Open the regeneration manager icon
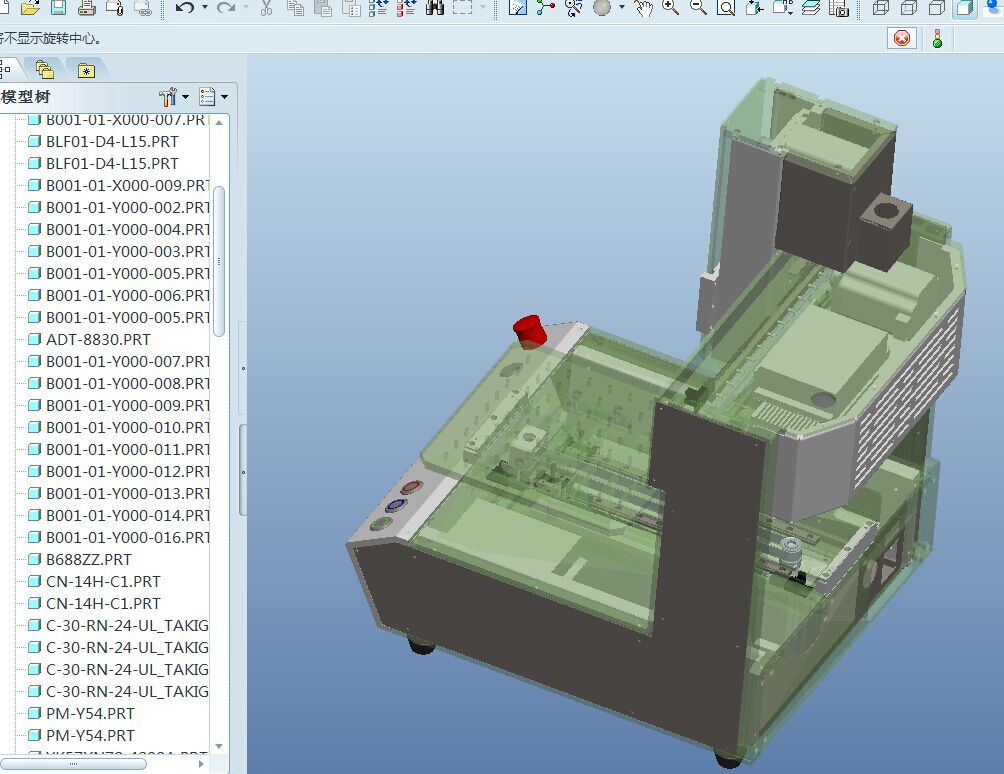The image size is (1004, 774). pyautogui.click(x=407, y=7)
